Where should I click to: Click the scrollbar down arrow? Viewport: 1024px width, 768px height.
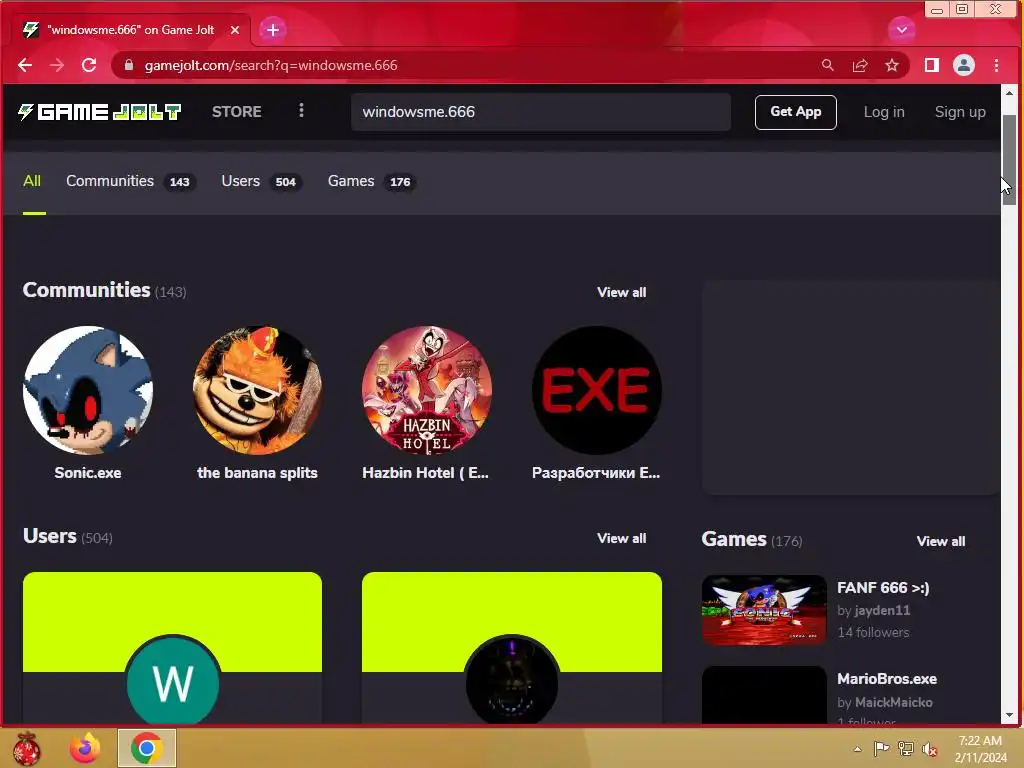1009,715
